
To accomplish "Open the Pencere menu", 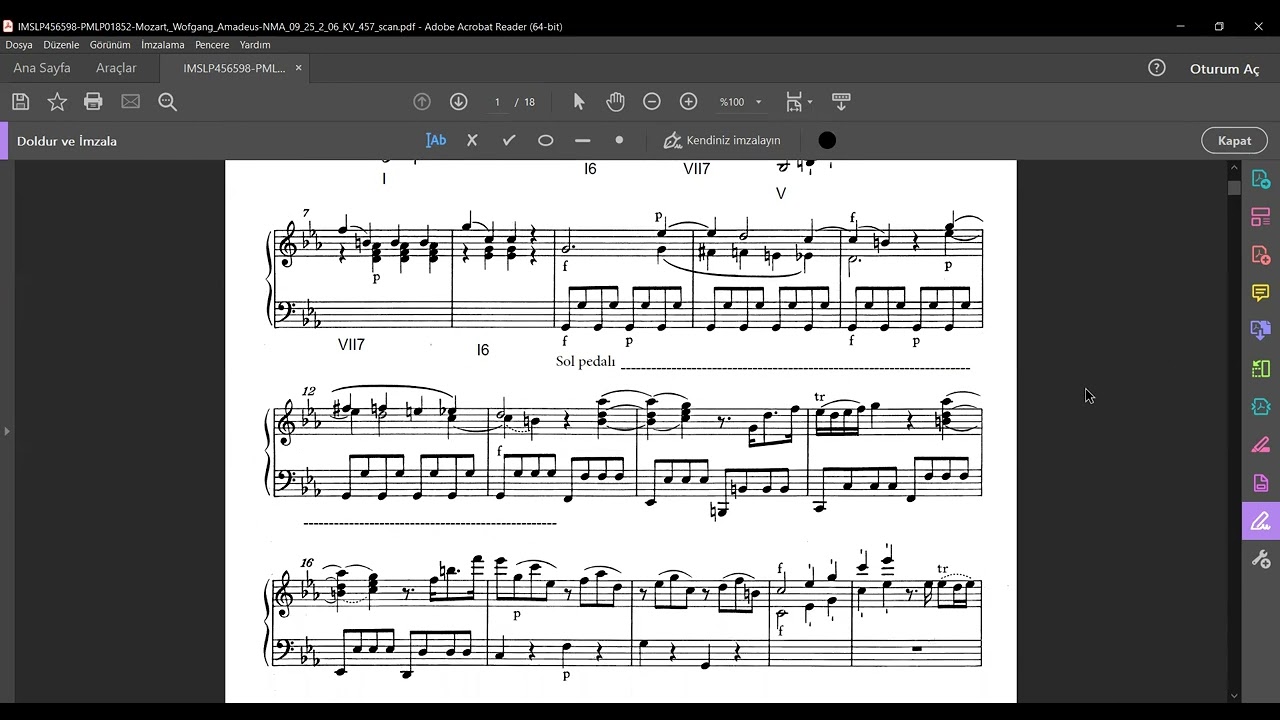I will (212, 45).
